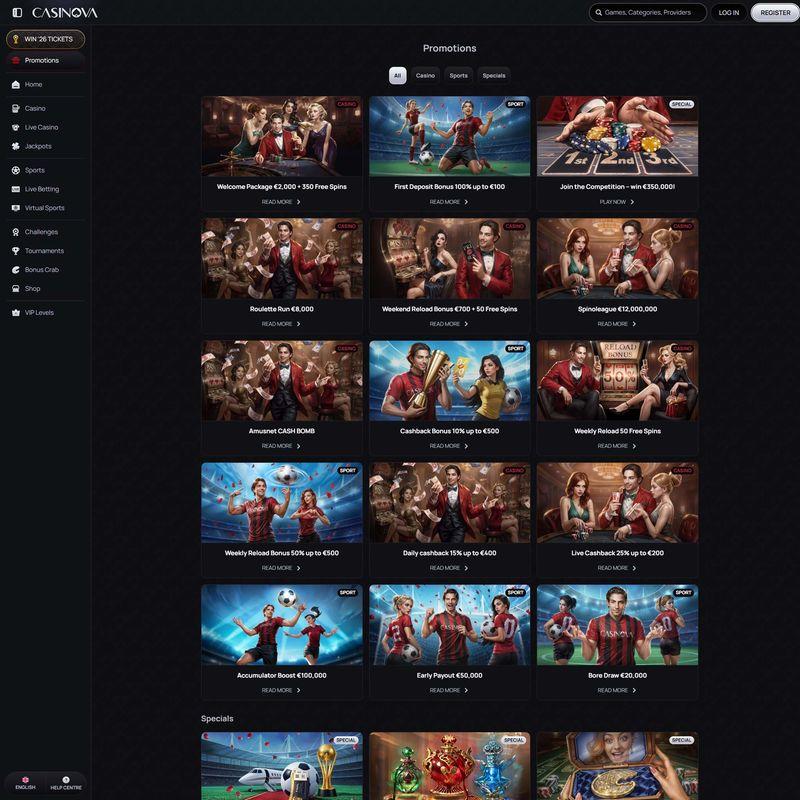The width and height of the screenshot is (800, 800).
Task: Read more chevron for Accumulator Boost €100,000
Action: tap(298, 690)
